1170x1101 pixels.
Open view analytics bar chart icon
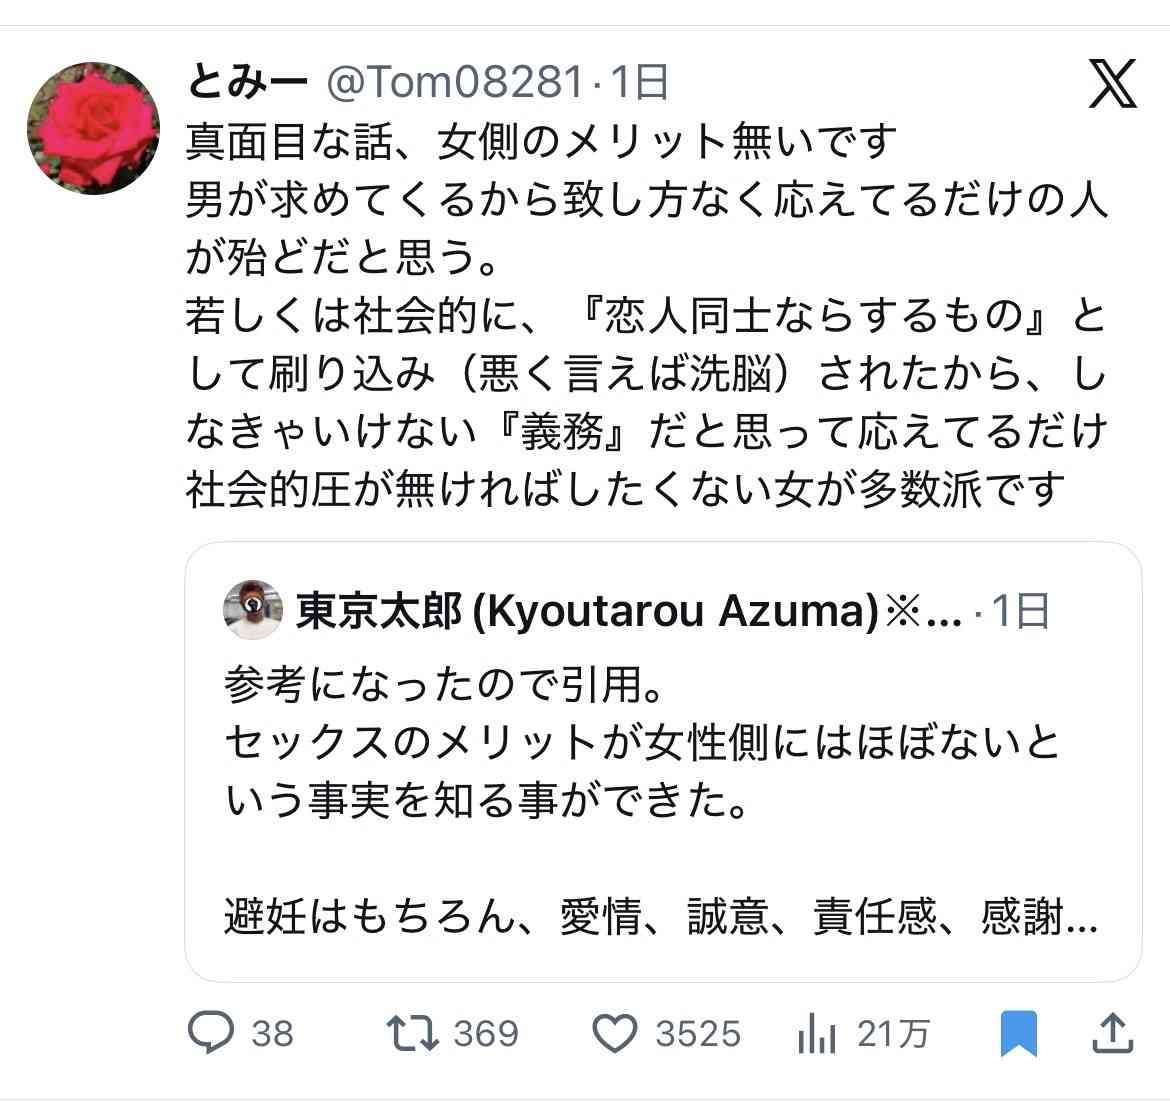coord(817,1033)
